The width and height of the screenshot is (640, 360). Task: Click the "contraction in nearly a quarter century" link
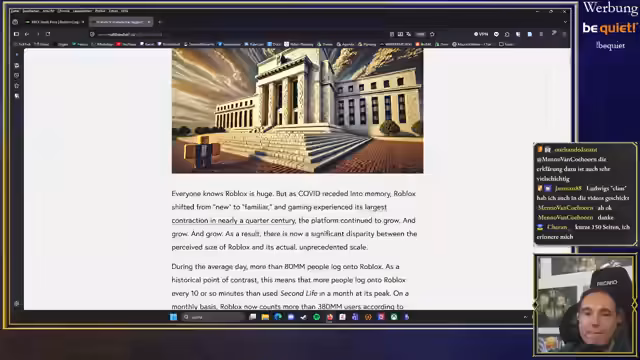click(233, 220)
